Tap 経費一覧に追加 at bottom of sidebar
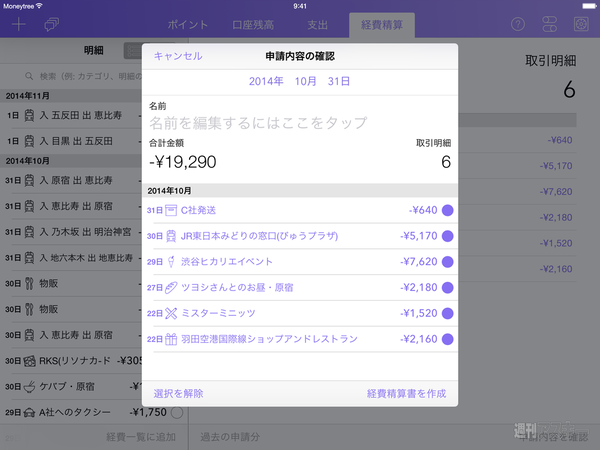Screen dimensions: 600x450 coord(141,437)
